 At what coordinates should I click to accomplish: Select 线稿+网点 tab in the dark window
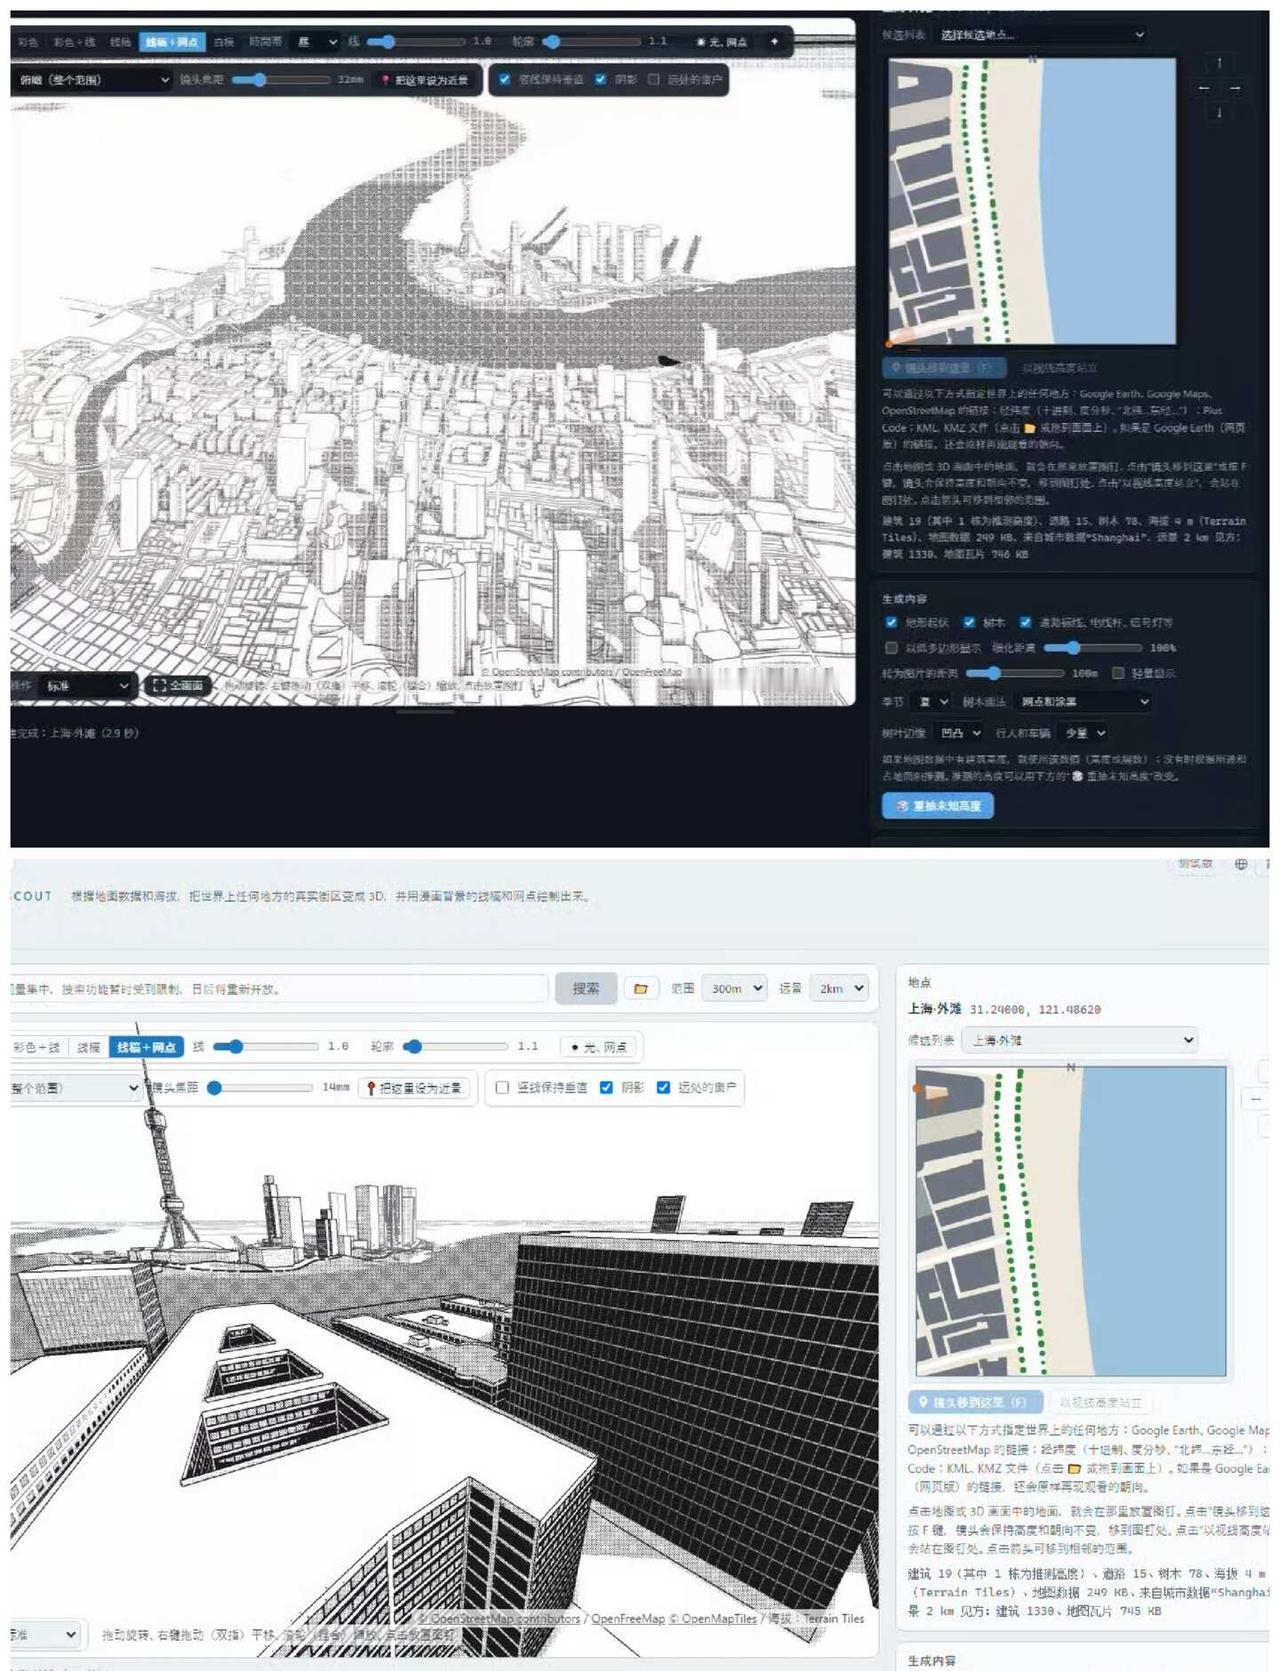[172, 42]
